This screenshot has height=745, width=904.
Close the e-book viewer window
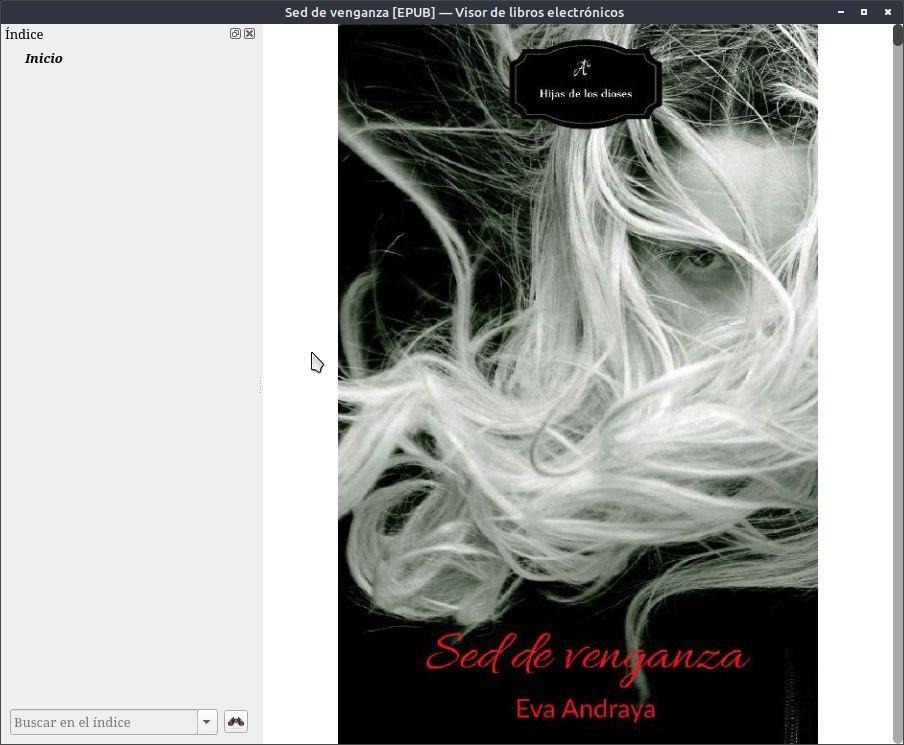click(x=887, y=12)
